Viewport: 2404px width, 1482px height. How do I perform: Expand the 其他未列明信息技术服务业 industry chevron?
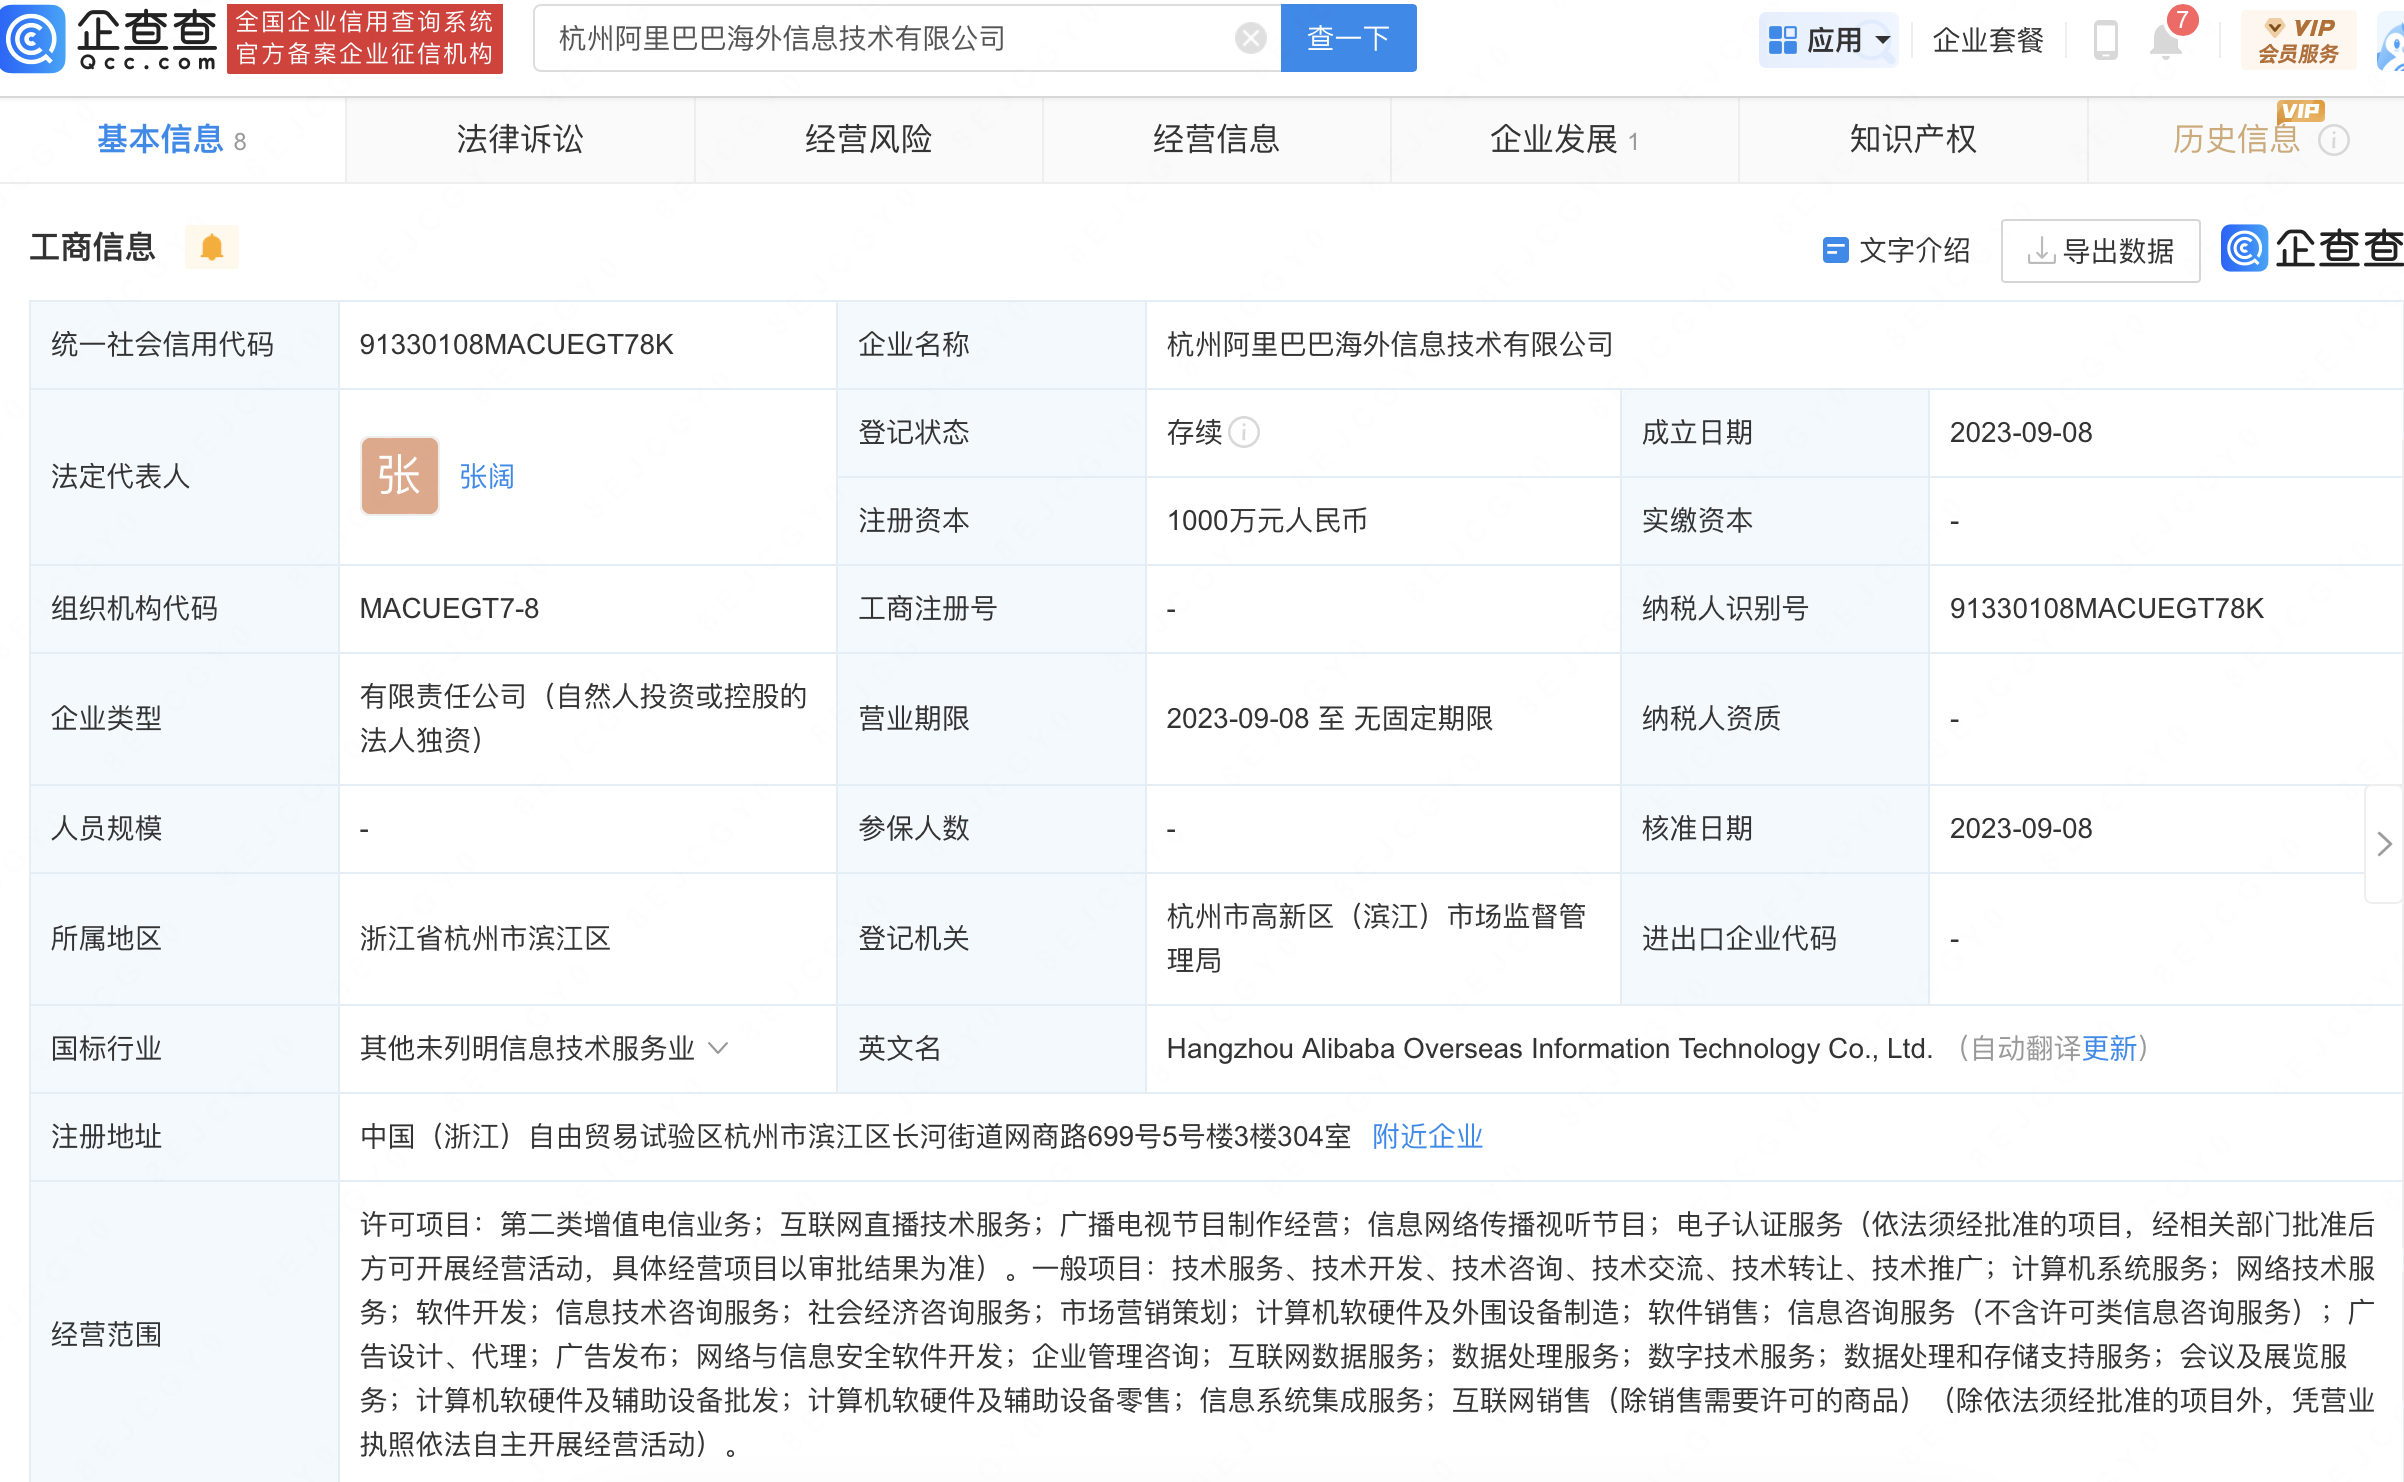(x=718, y=1048)
